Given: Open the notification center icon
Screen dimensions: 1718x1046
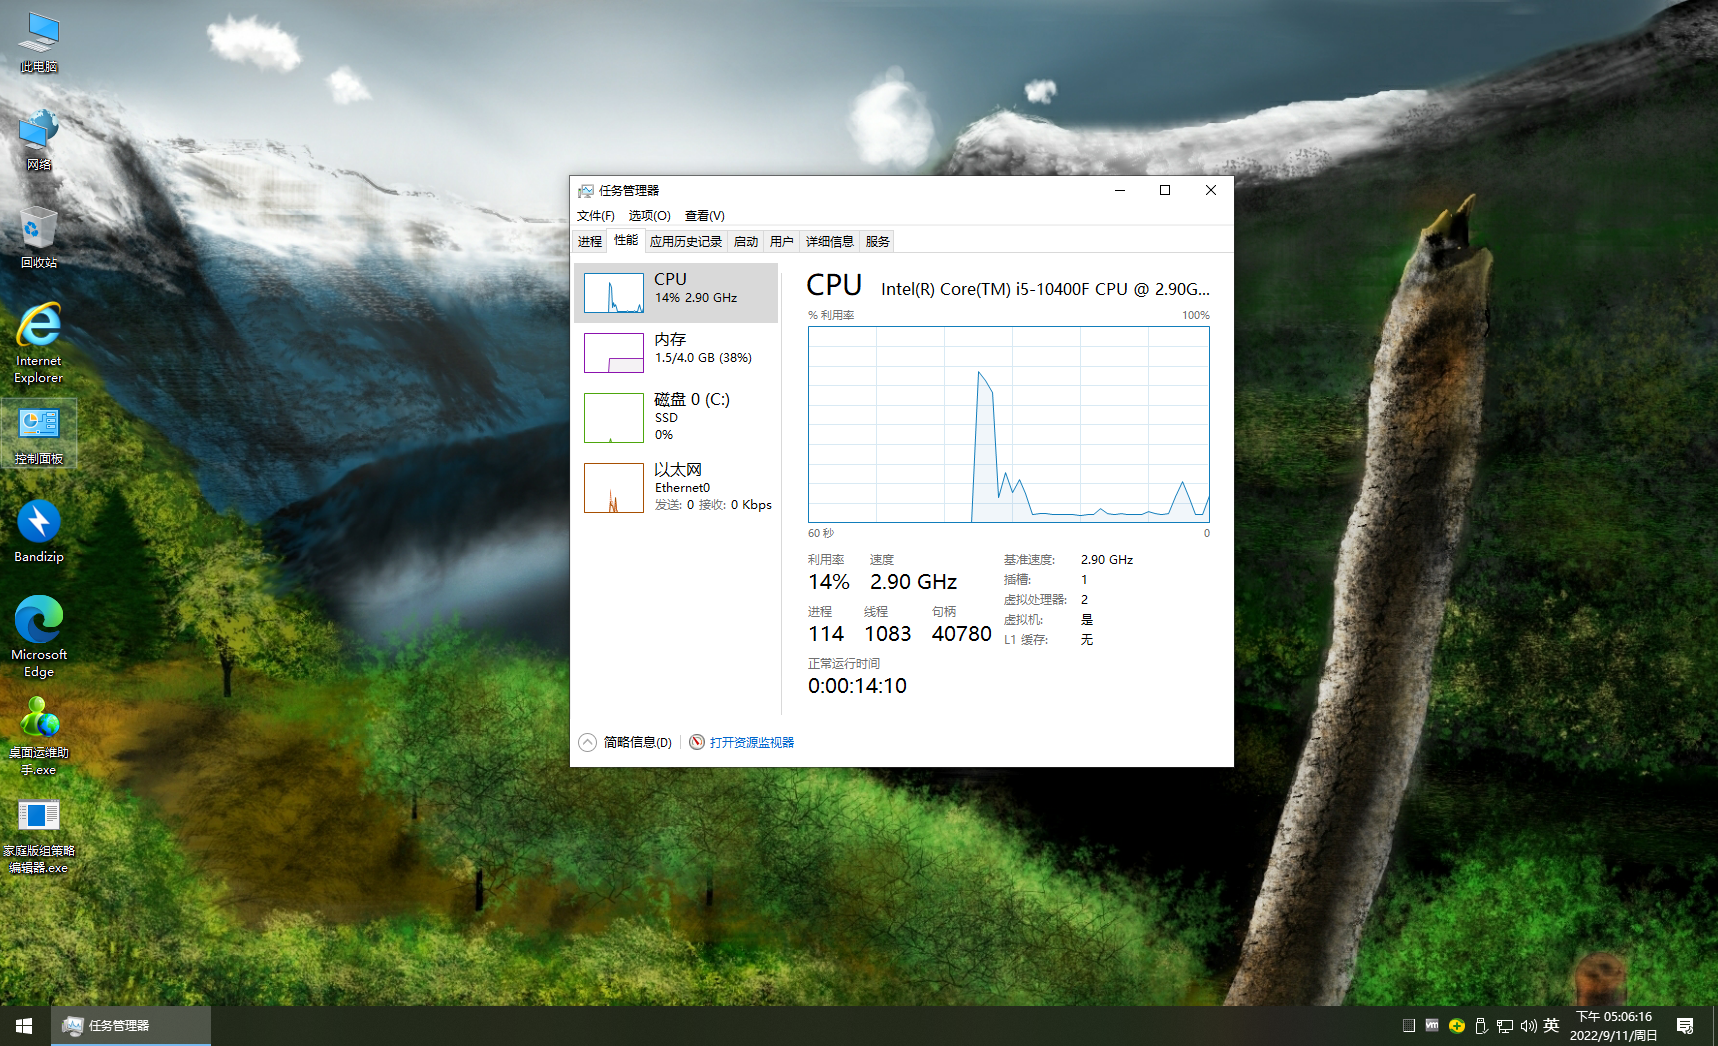Looking at the screenshot, I should [1685, 1026].
